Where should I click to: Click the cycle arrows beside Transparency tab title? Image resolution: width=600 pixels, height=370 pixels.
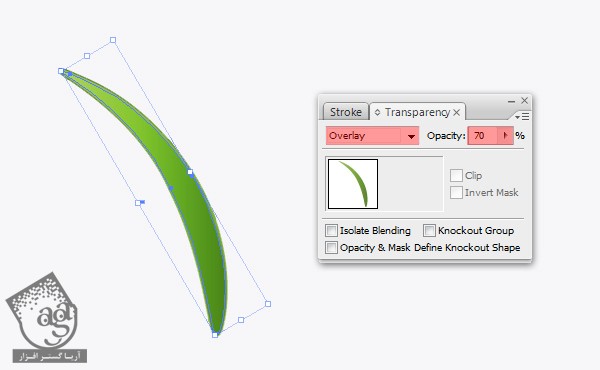377,112
